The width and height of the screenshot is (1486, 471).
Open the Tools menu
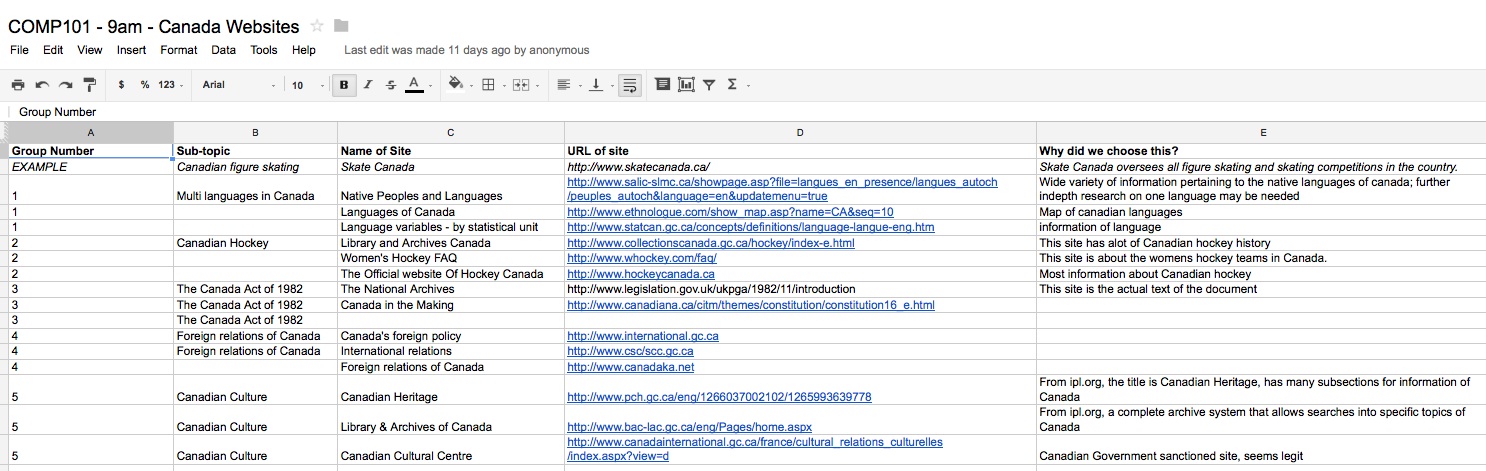pos(264,50)
